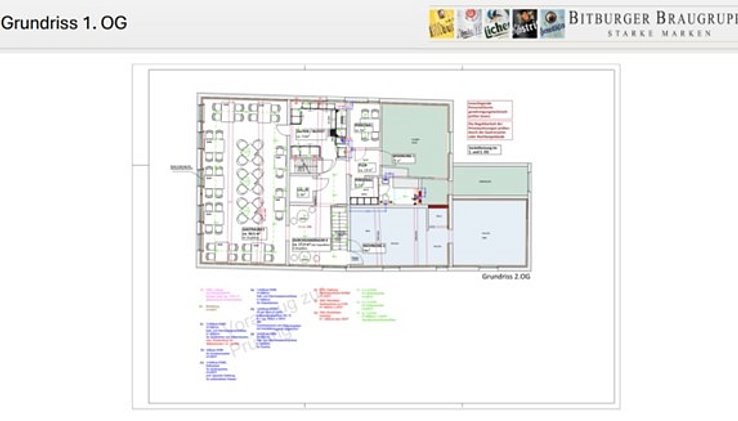
Task: Click the large light-blue room at far right
Action: pos(489,232)
